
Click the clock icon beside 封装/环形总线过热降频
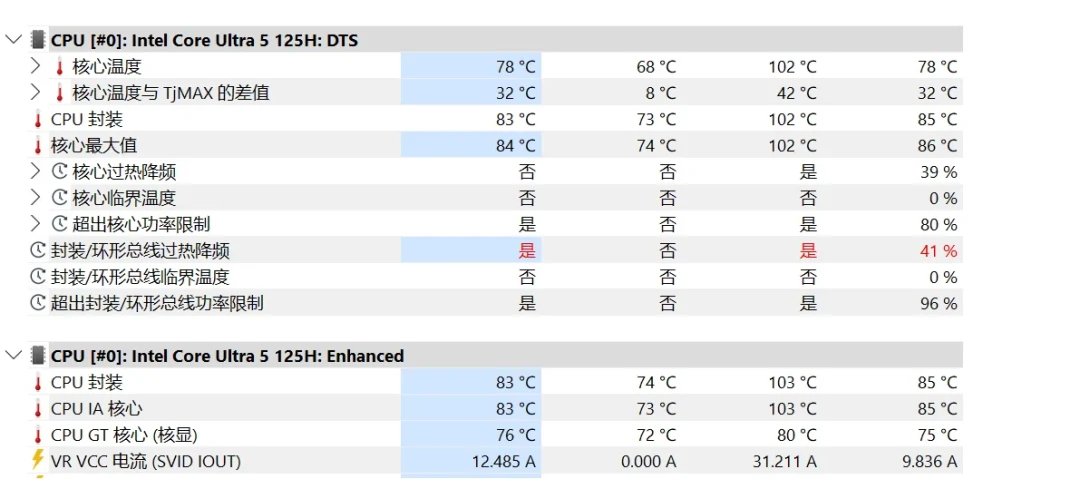click(38, 251)
